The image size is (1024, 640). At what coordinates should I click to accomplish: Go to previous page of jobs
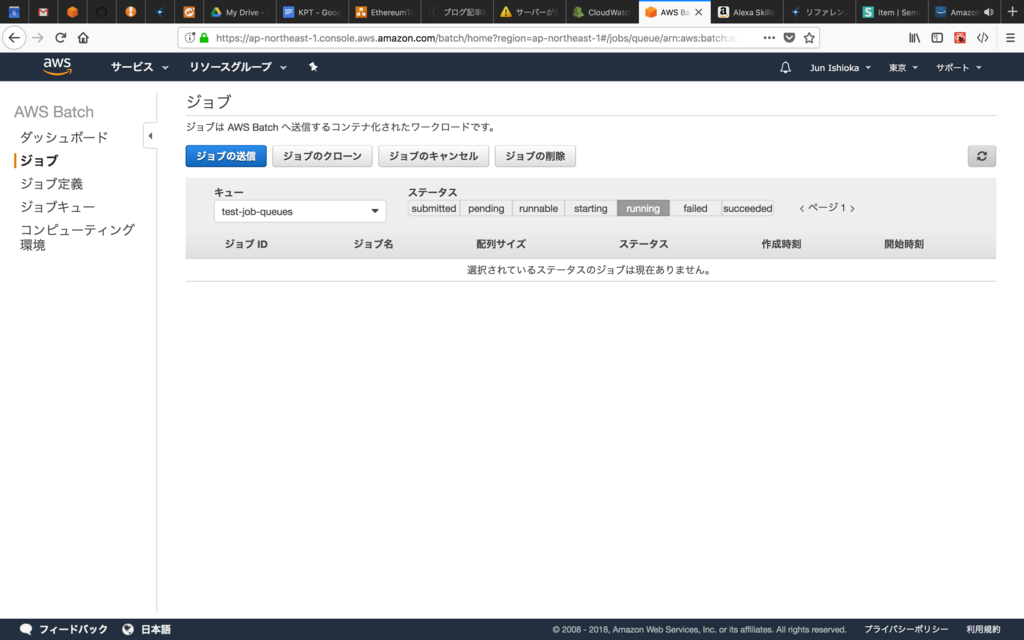click(x=801, y=208)
